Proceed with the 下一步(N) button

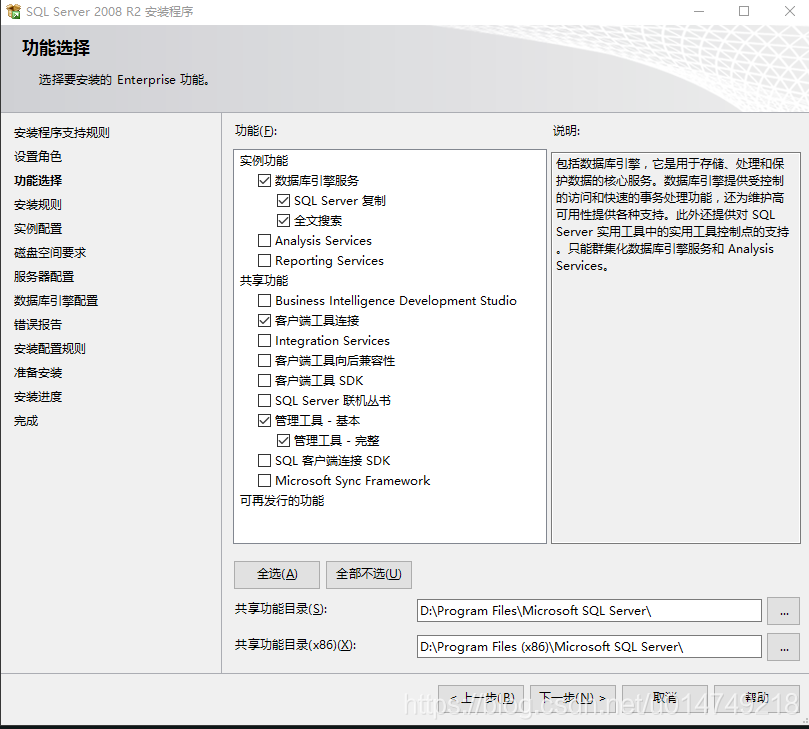pyautogui.click(x=573, y=698)
